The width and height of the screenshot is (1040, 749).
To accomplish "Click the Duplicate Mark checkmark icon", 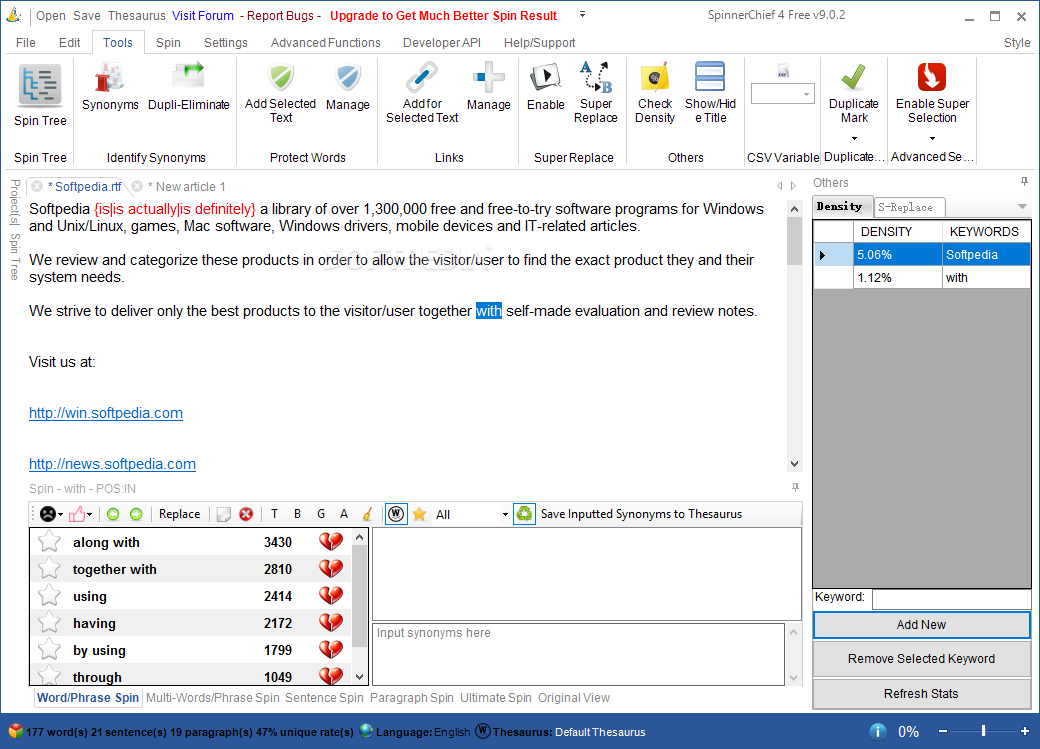I will (854, 78).
